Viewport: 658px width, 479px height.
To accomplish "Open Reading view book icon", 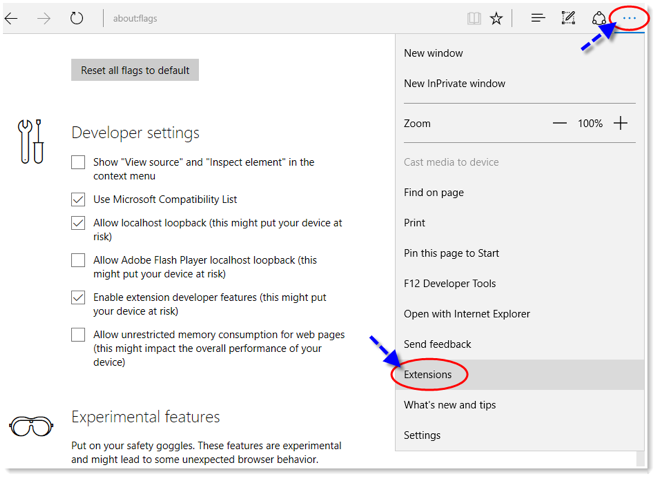I will click(x=474, y=18).
